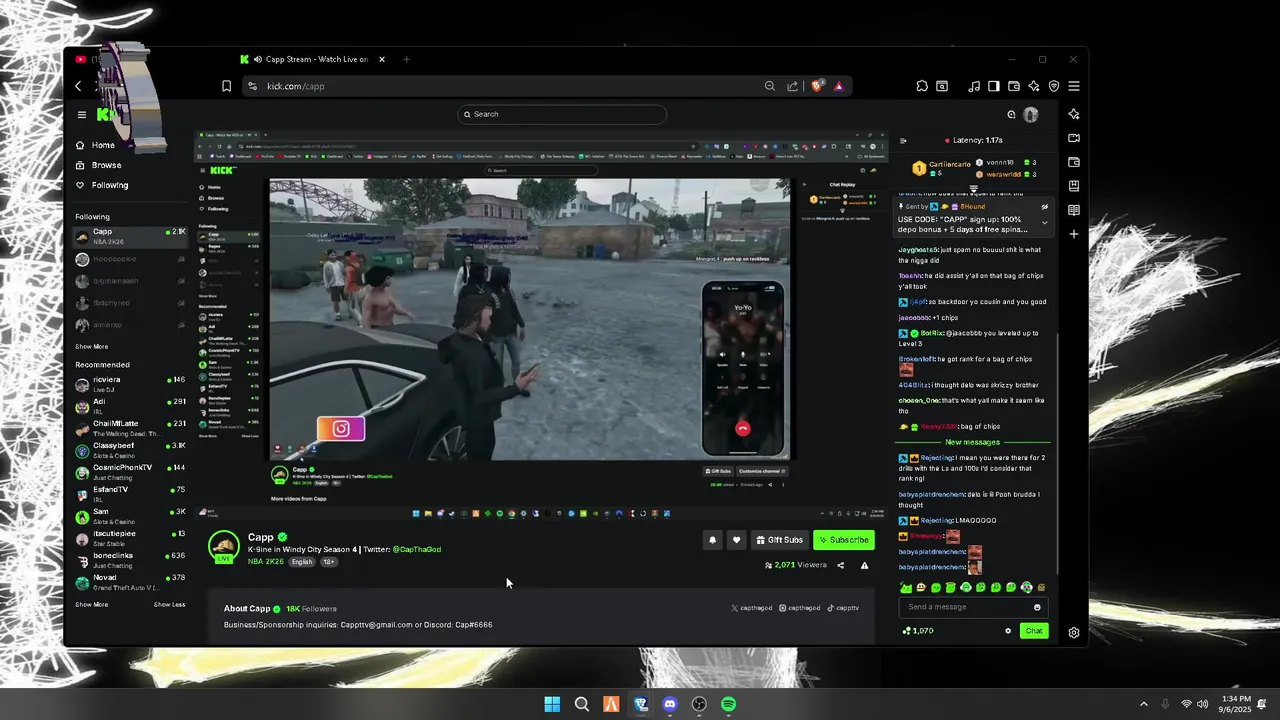Add a side panel item with the plus icon
The height and width of the screenshot is (720, 1280).
coord(1074,234)
